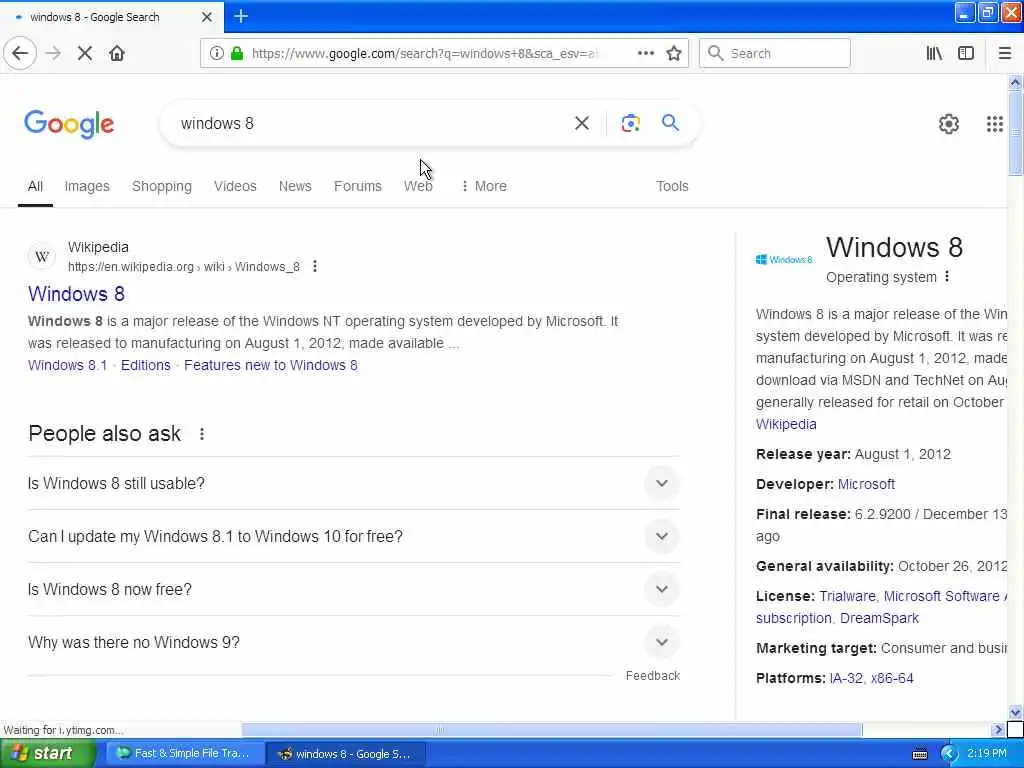Click Feedback below People also ask
Image resolution: width=1024 pixels, height=768 pixels.
point(652,675)
